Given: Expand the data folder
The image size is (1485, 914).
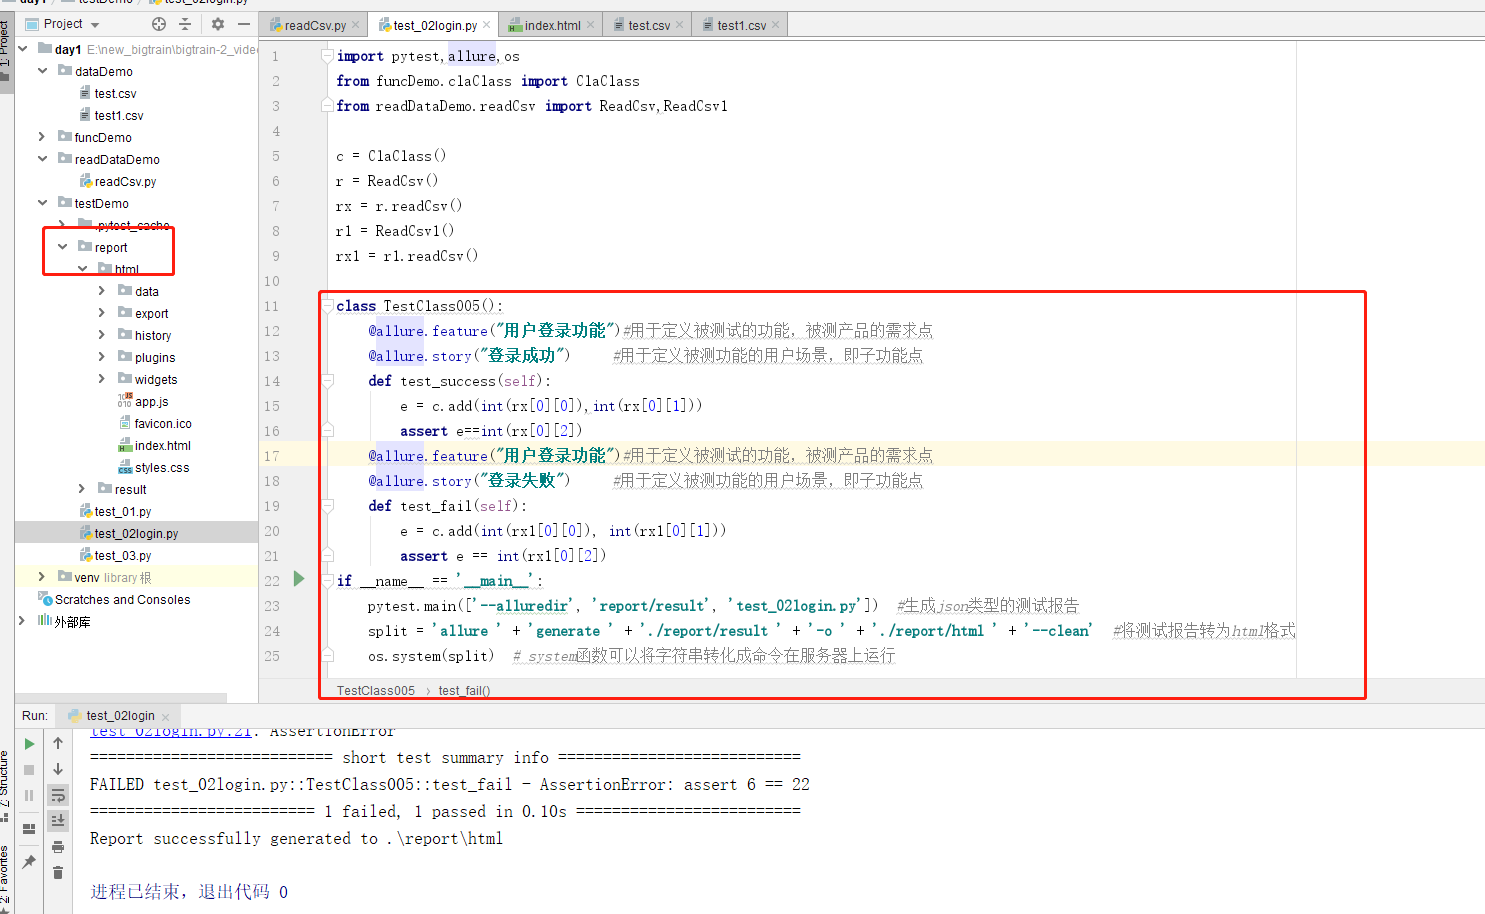Looking at the screenshot, I should point(101,291).
